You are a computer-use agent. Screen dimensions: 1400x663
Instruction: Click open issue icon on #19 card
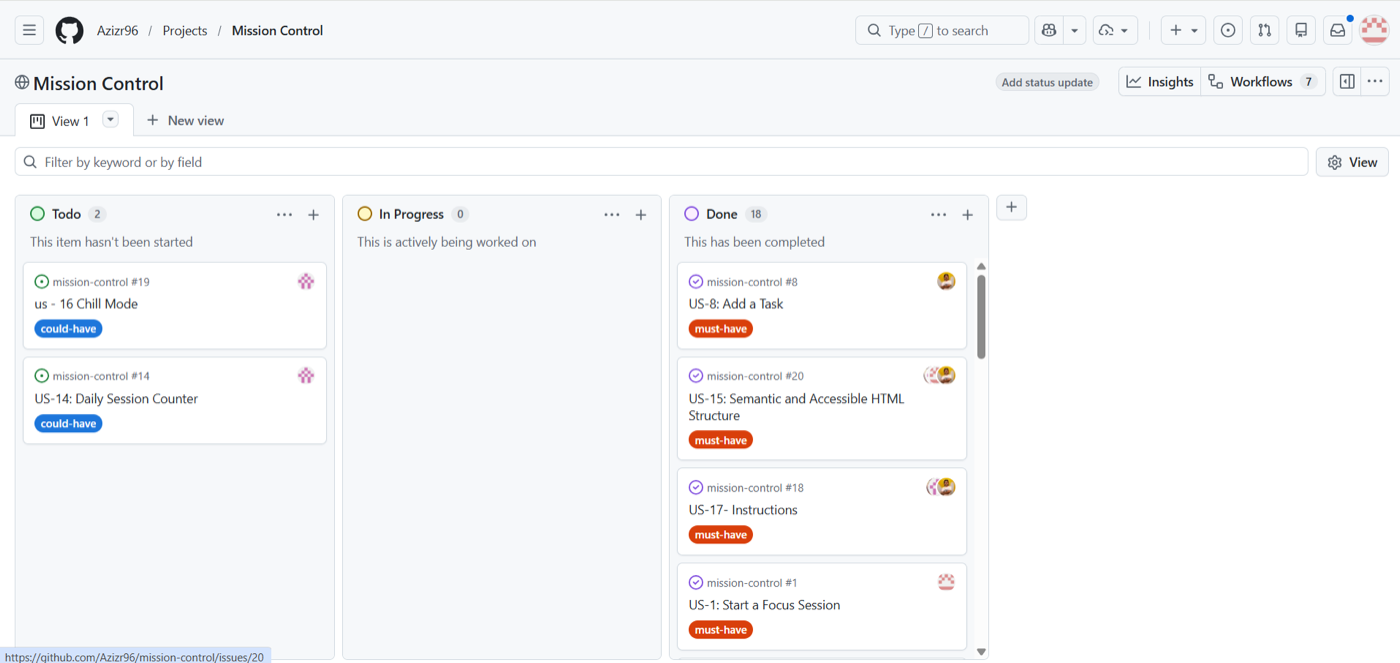[x=42, y=282]
